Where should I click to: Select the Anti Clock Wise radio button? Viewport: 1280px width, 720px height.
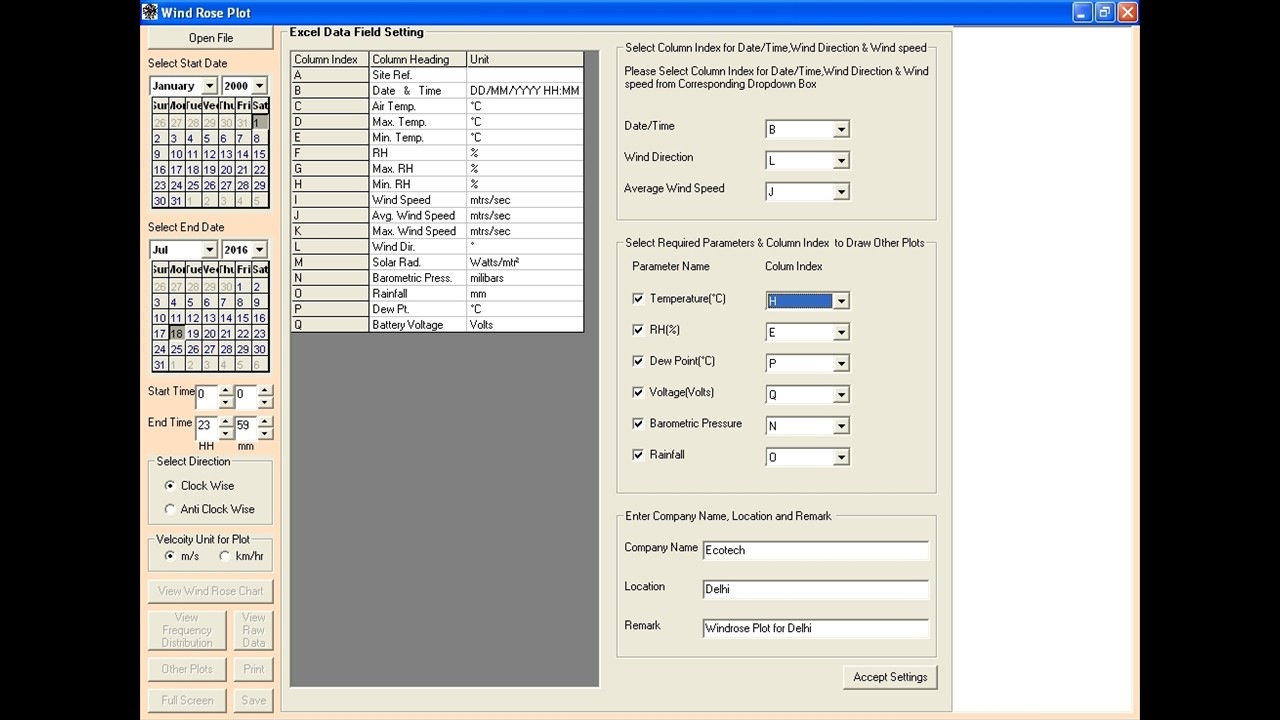[170, 509]
